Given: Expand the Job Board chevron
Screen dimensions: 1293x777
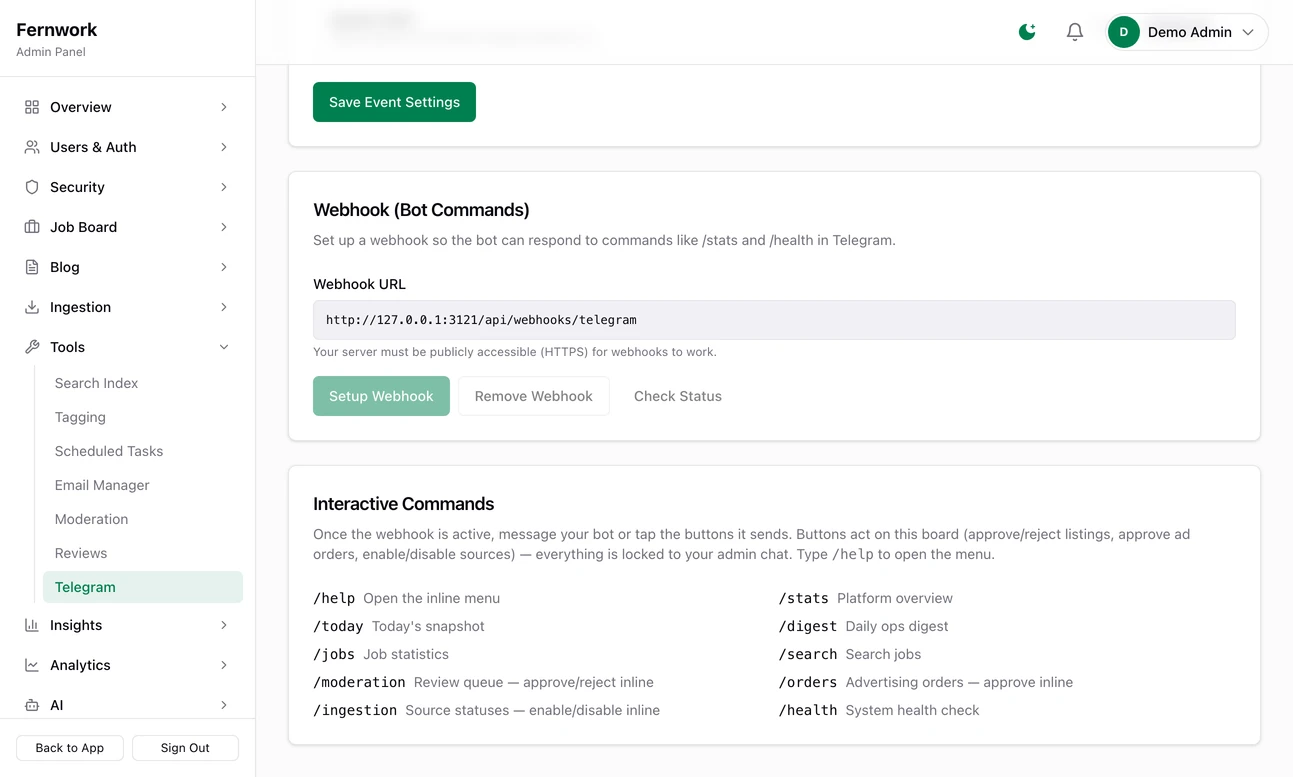Looking at the screenshot, I should click(224, 227).
